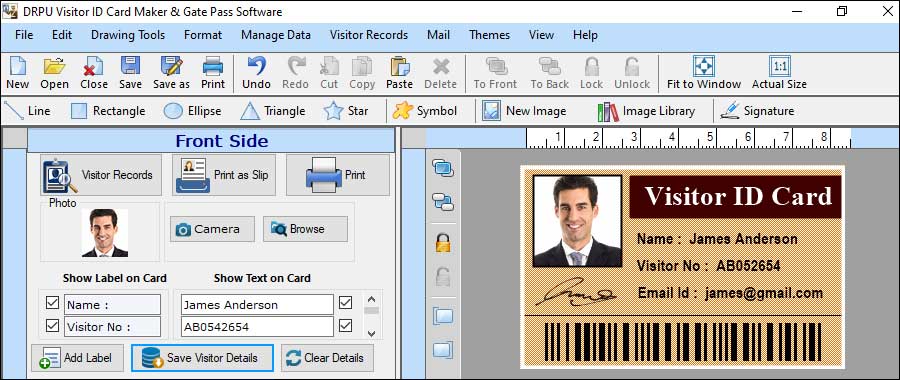Click the Copy icon
The width and height of the screenshot is (900, 380).
[362, 66]
